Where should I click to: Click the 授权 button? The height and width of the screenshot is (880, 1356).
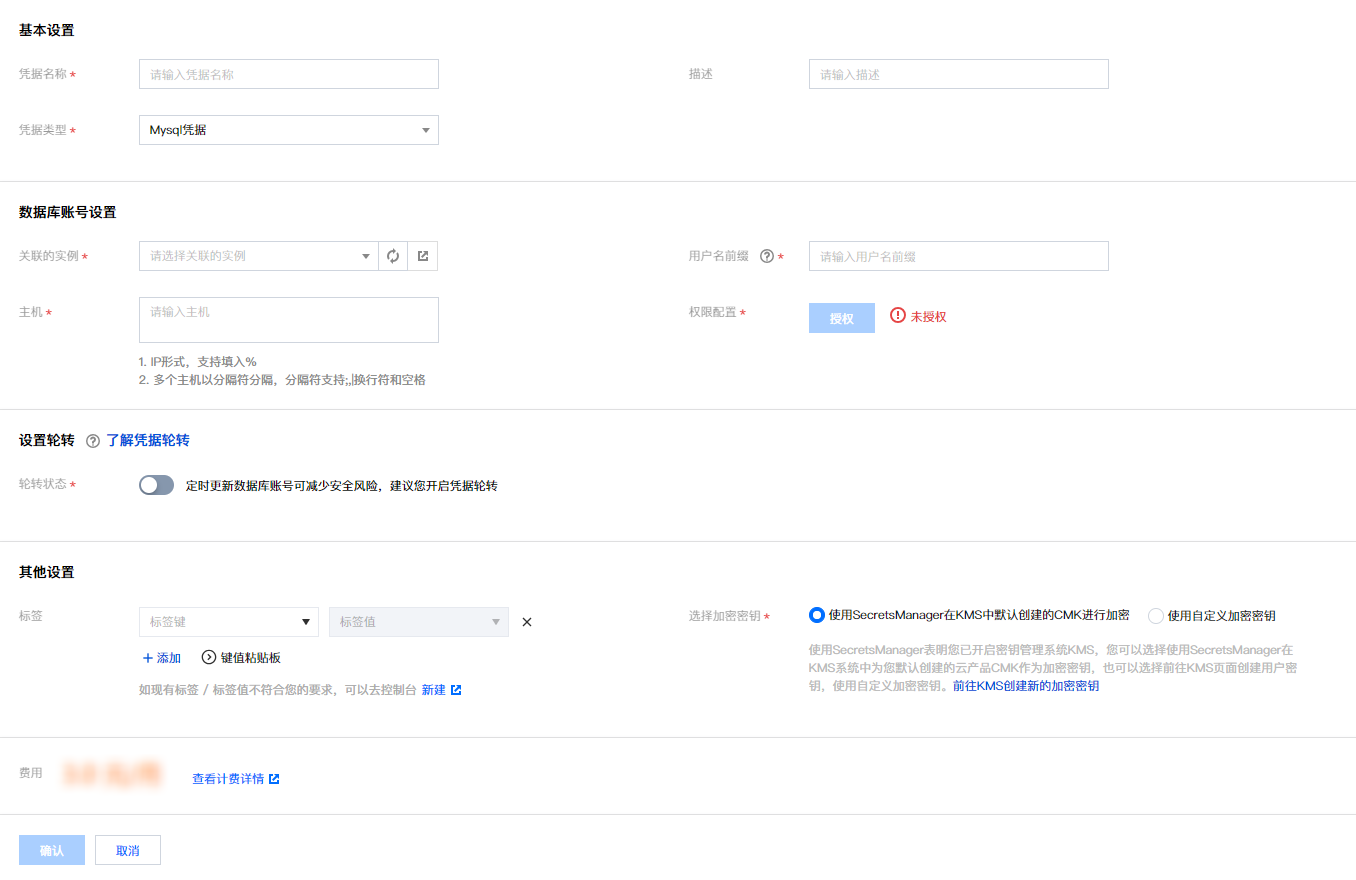tap(842, 318)
